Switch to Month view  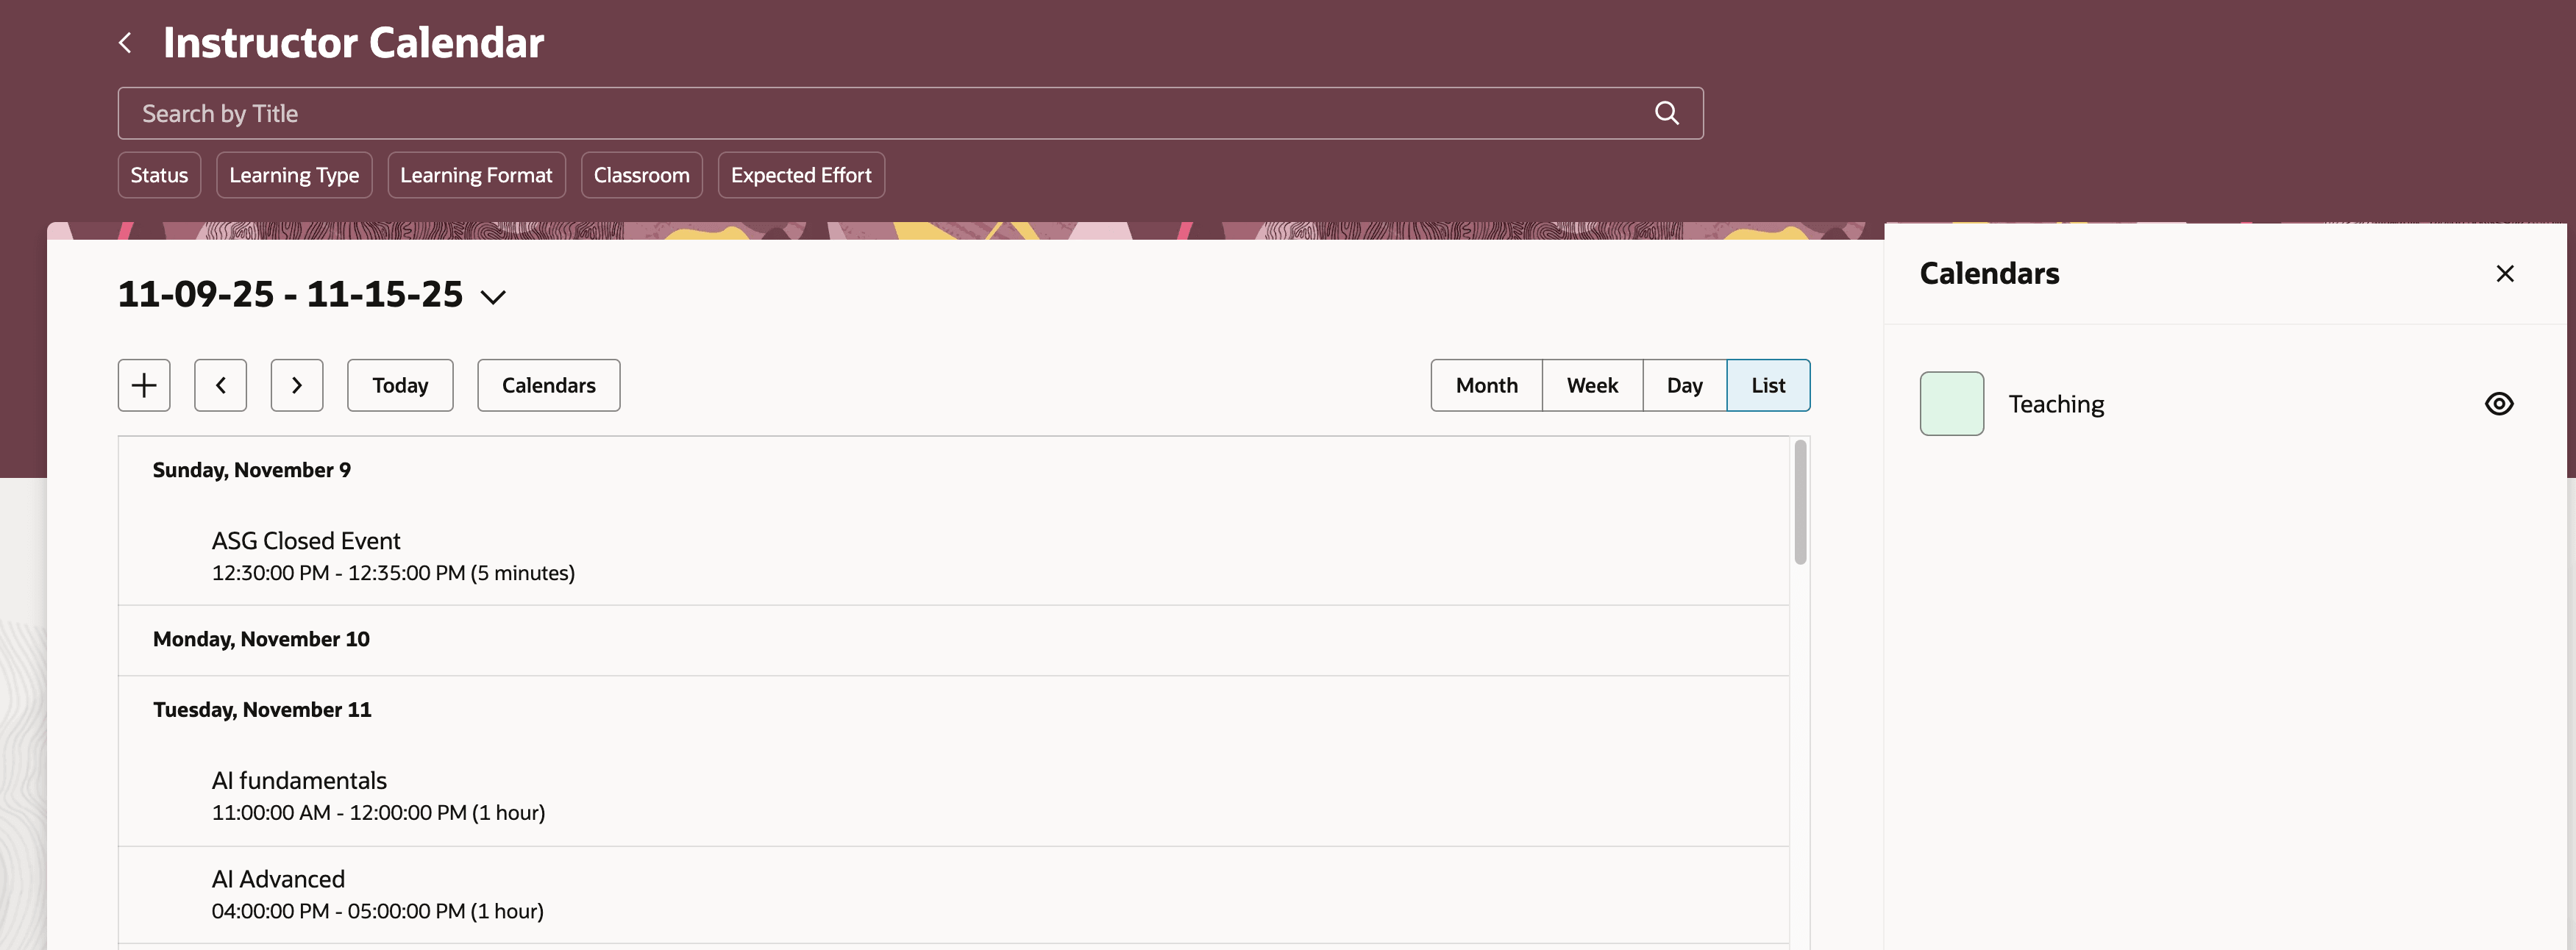coord(1486,385)
